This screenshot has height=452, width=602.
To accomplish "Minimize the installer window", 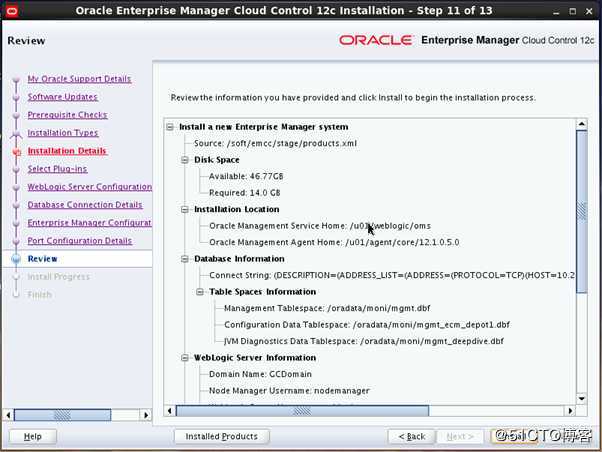I will coord(556,12).
